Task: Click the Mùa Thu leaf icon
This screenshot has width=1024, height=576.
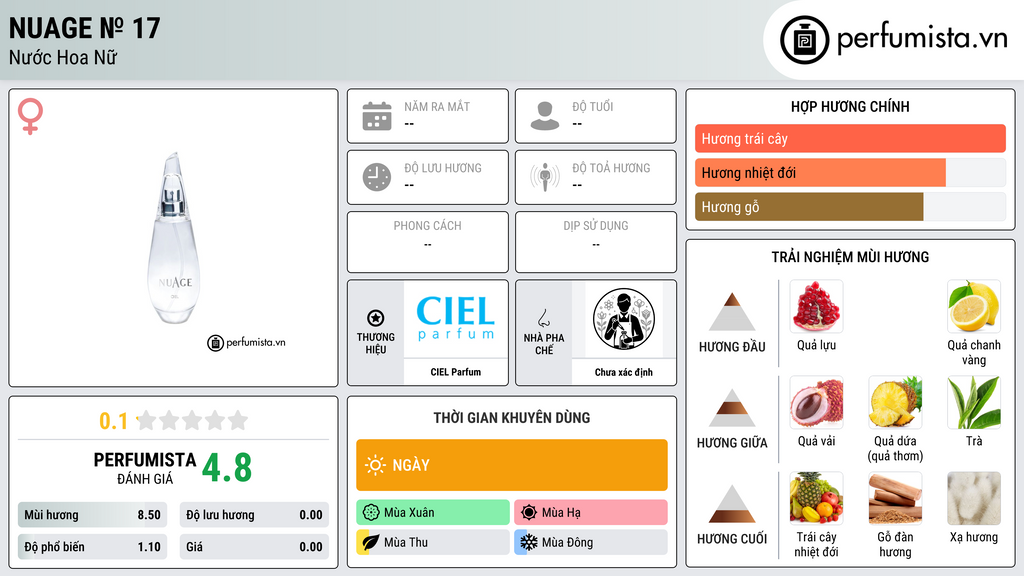Action: coord(371,542)
